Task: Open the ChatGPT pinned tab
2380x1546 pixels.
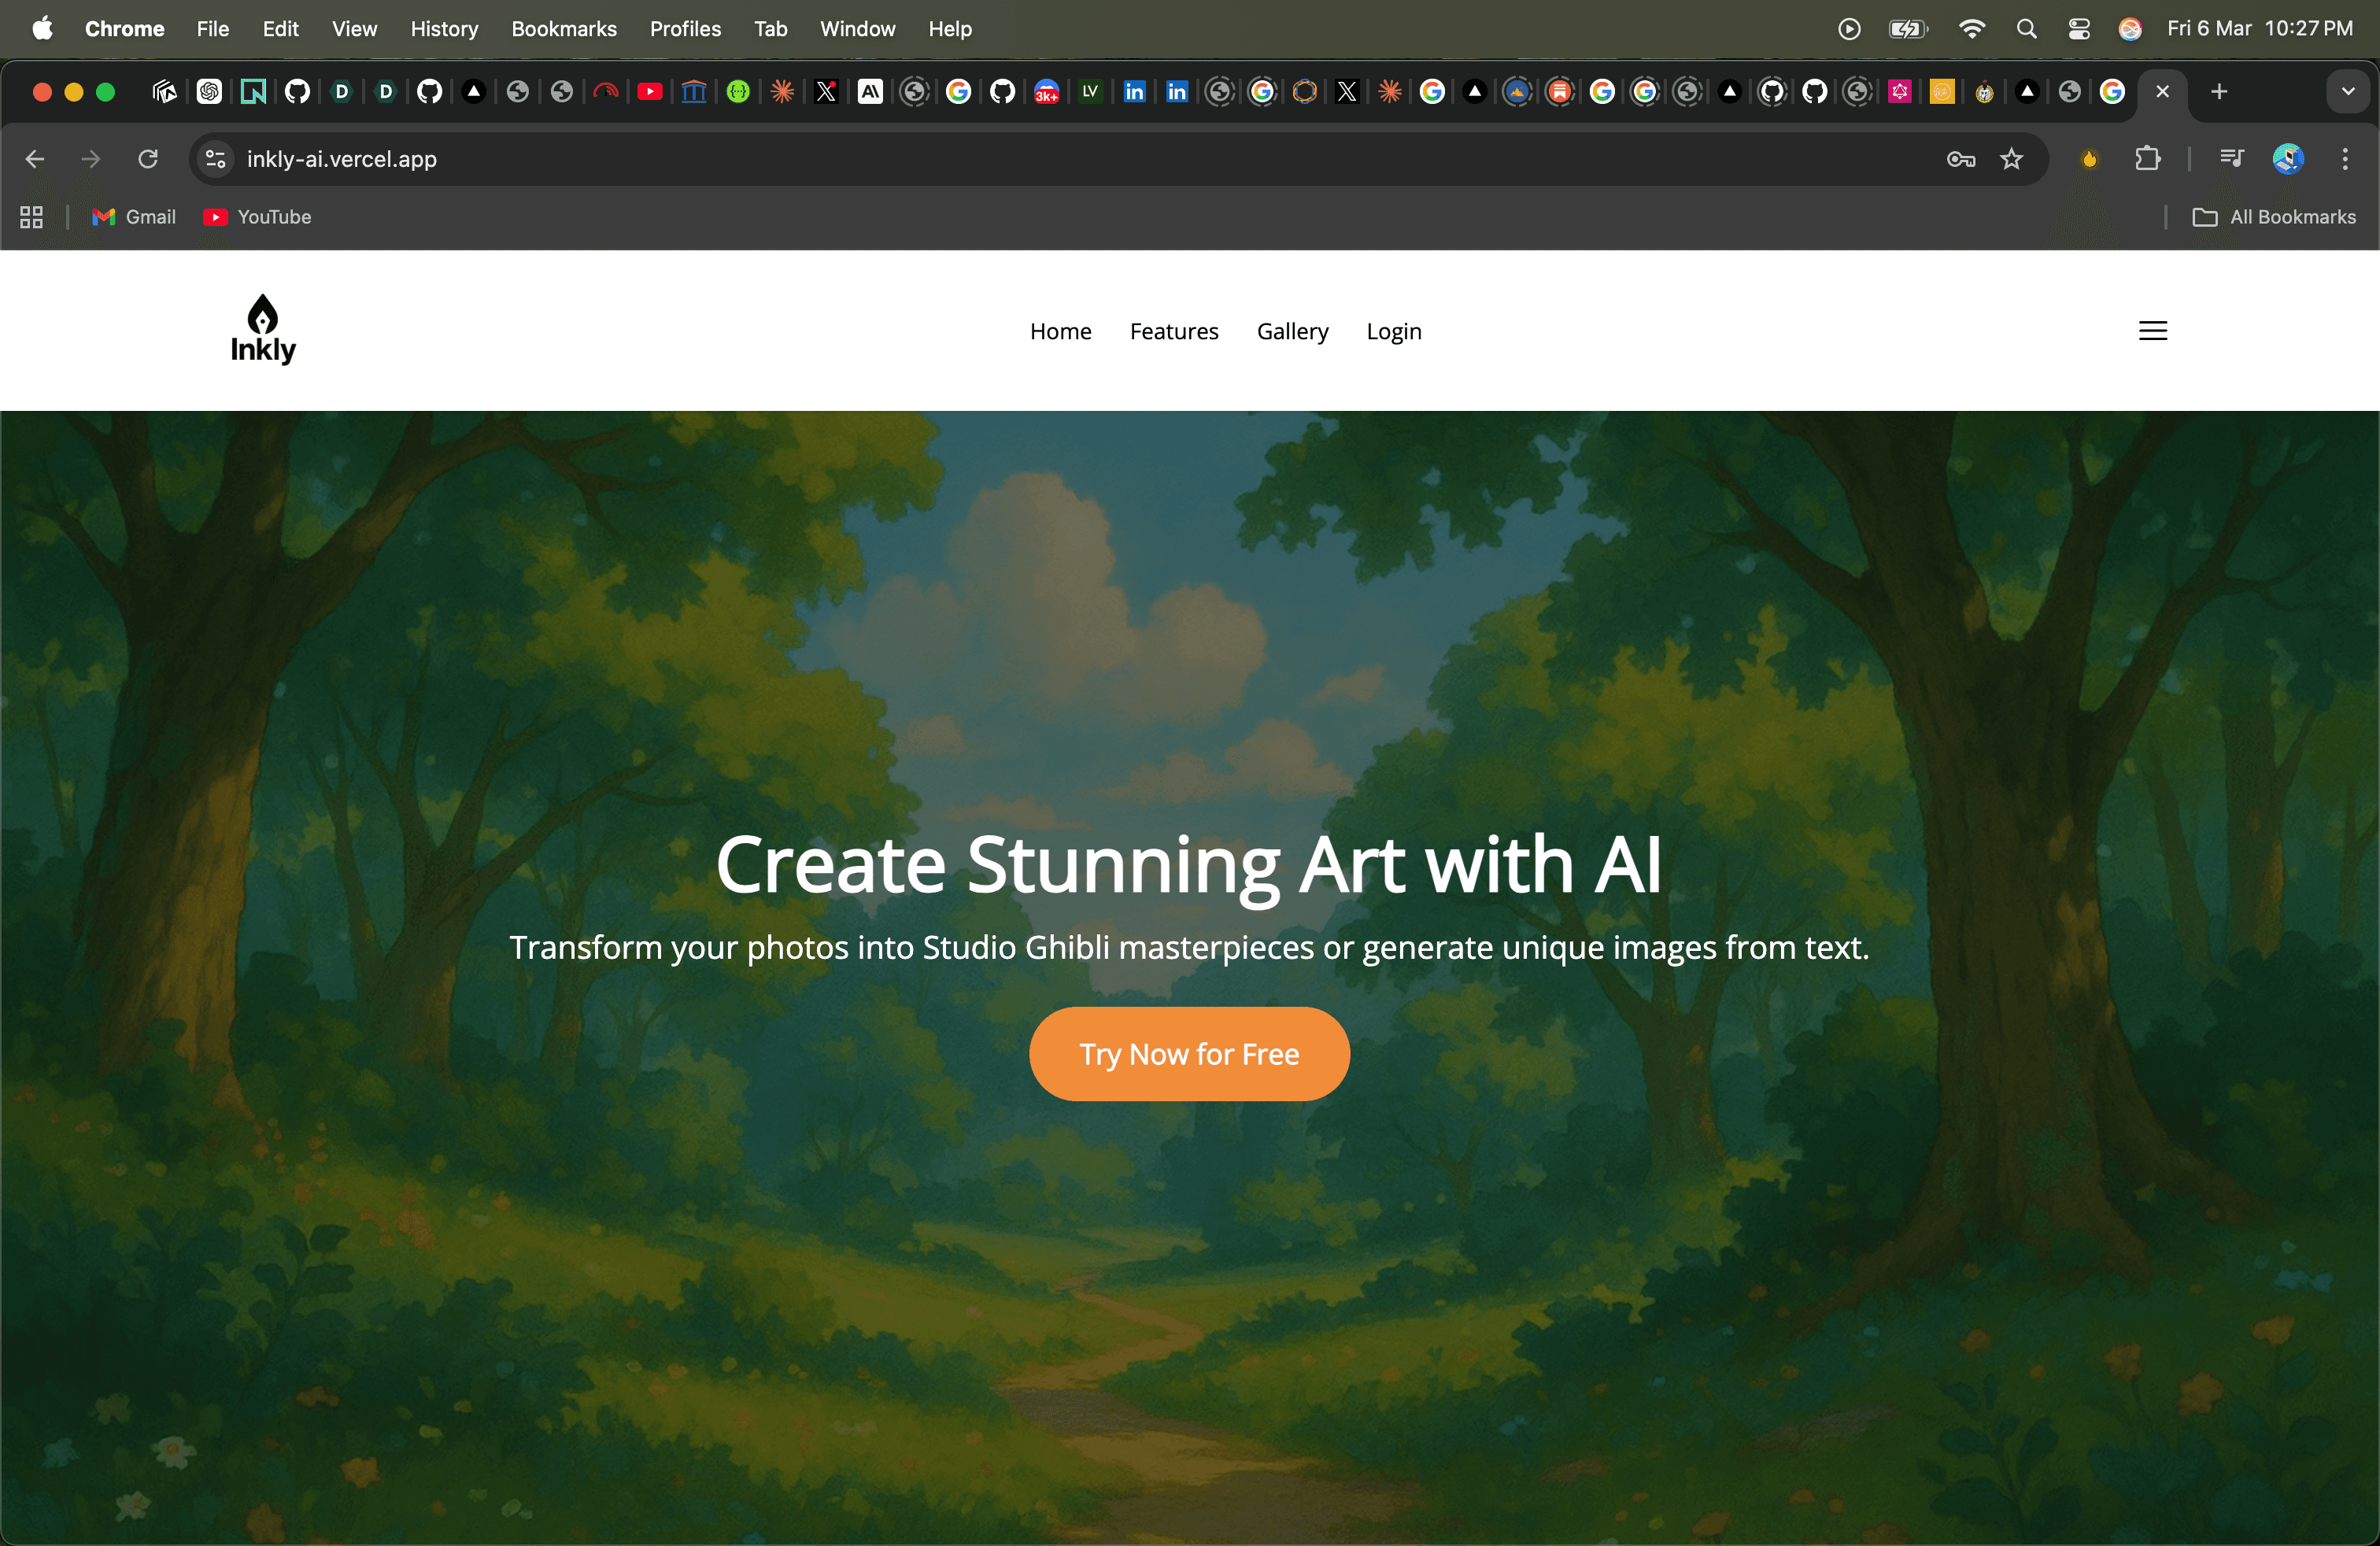Action: 210,92
